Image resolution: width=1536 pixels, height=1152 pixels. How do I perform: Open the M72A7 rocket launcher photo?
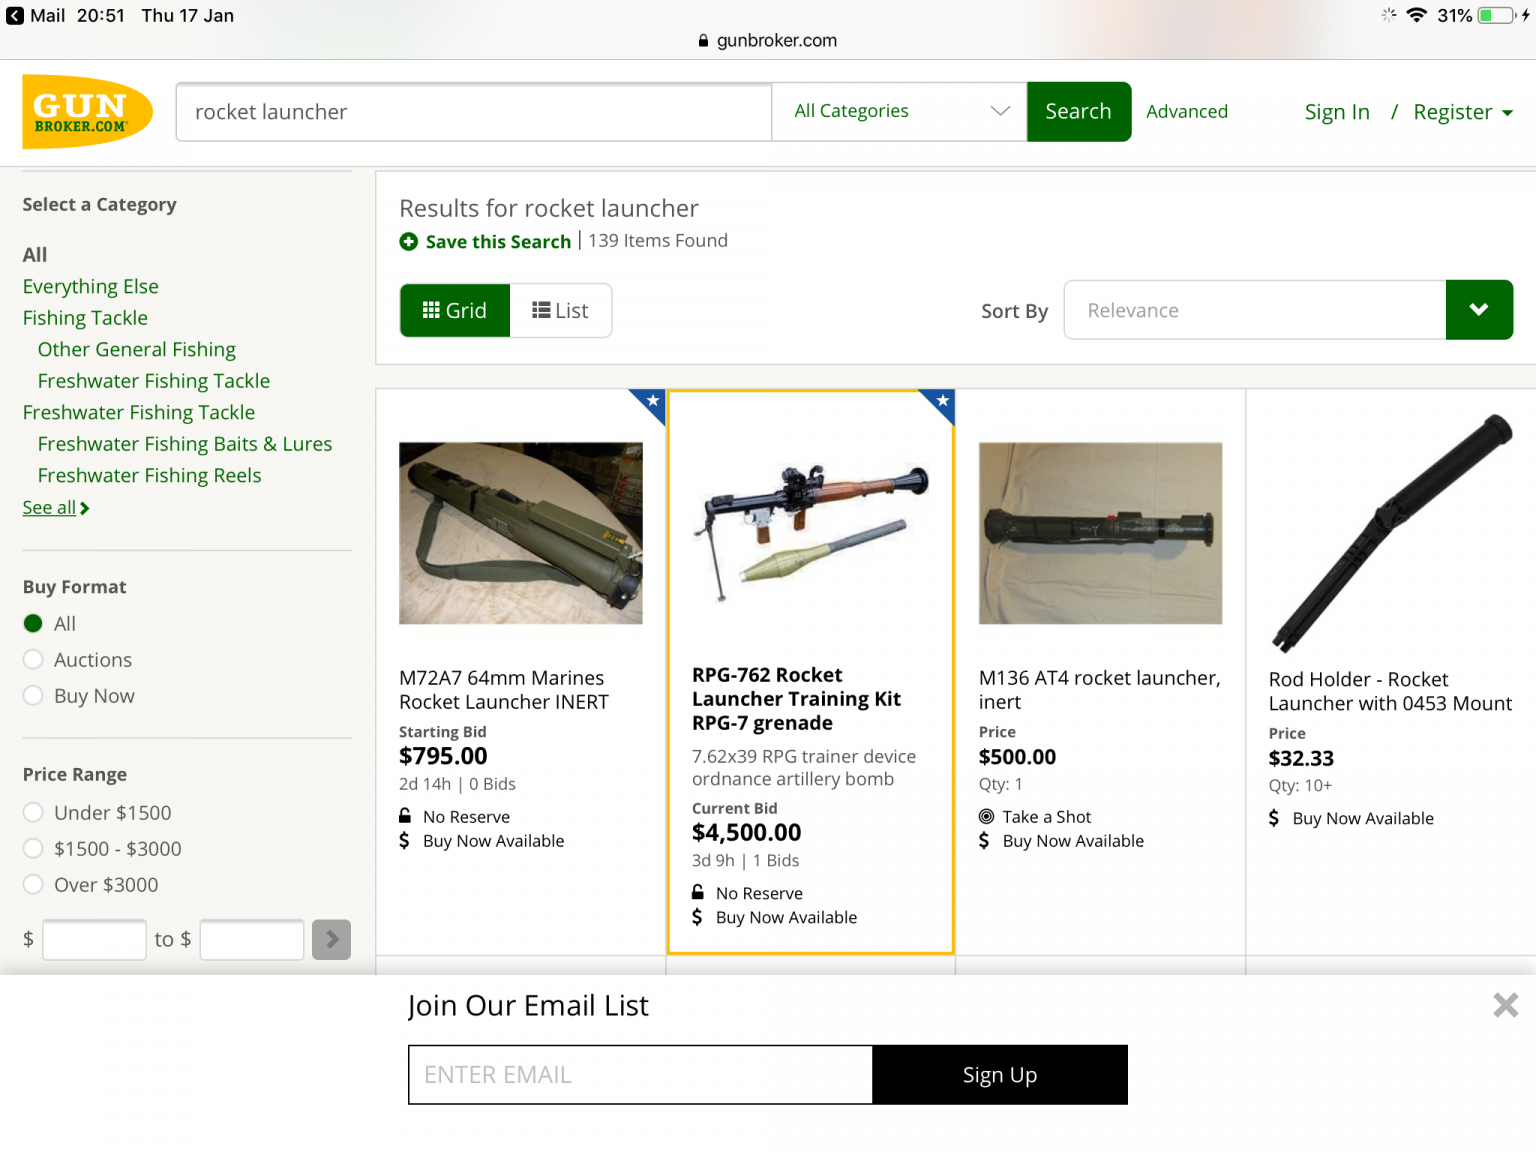pos(521,533)
